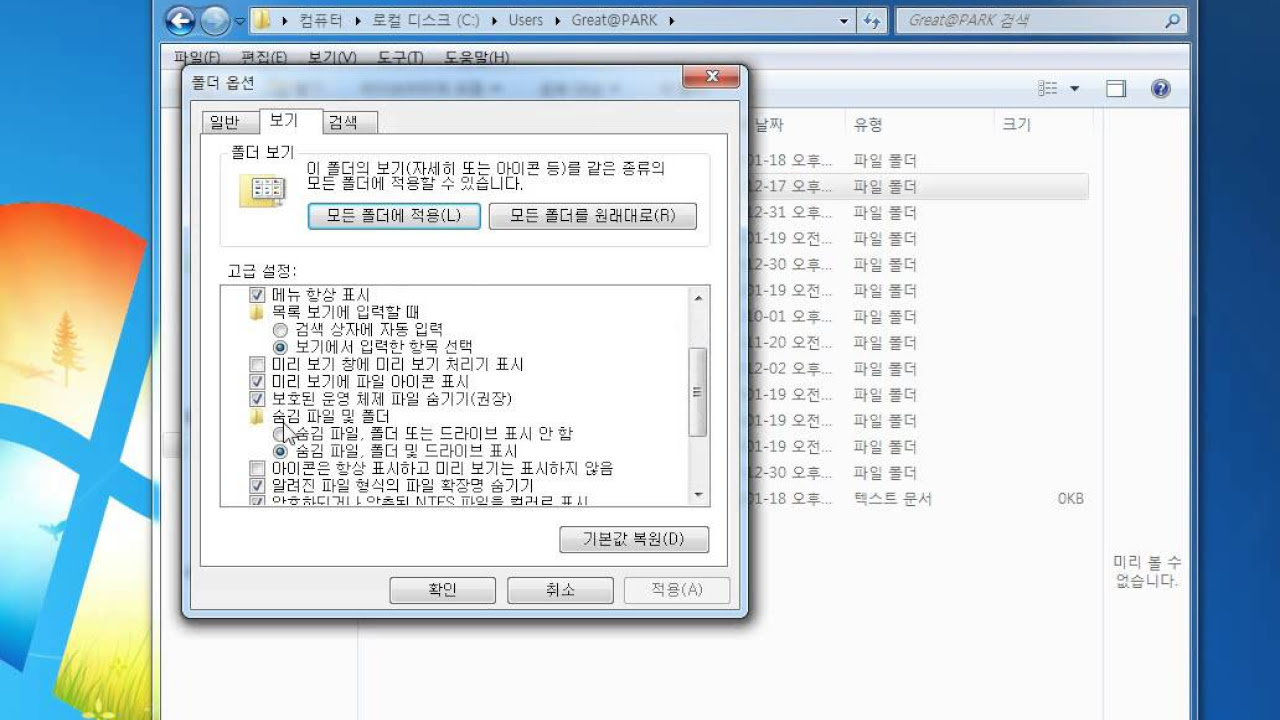Expand arrow after Users breadcrumb
Screen dimensions: 1280x720
pos(558,20)
